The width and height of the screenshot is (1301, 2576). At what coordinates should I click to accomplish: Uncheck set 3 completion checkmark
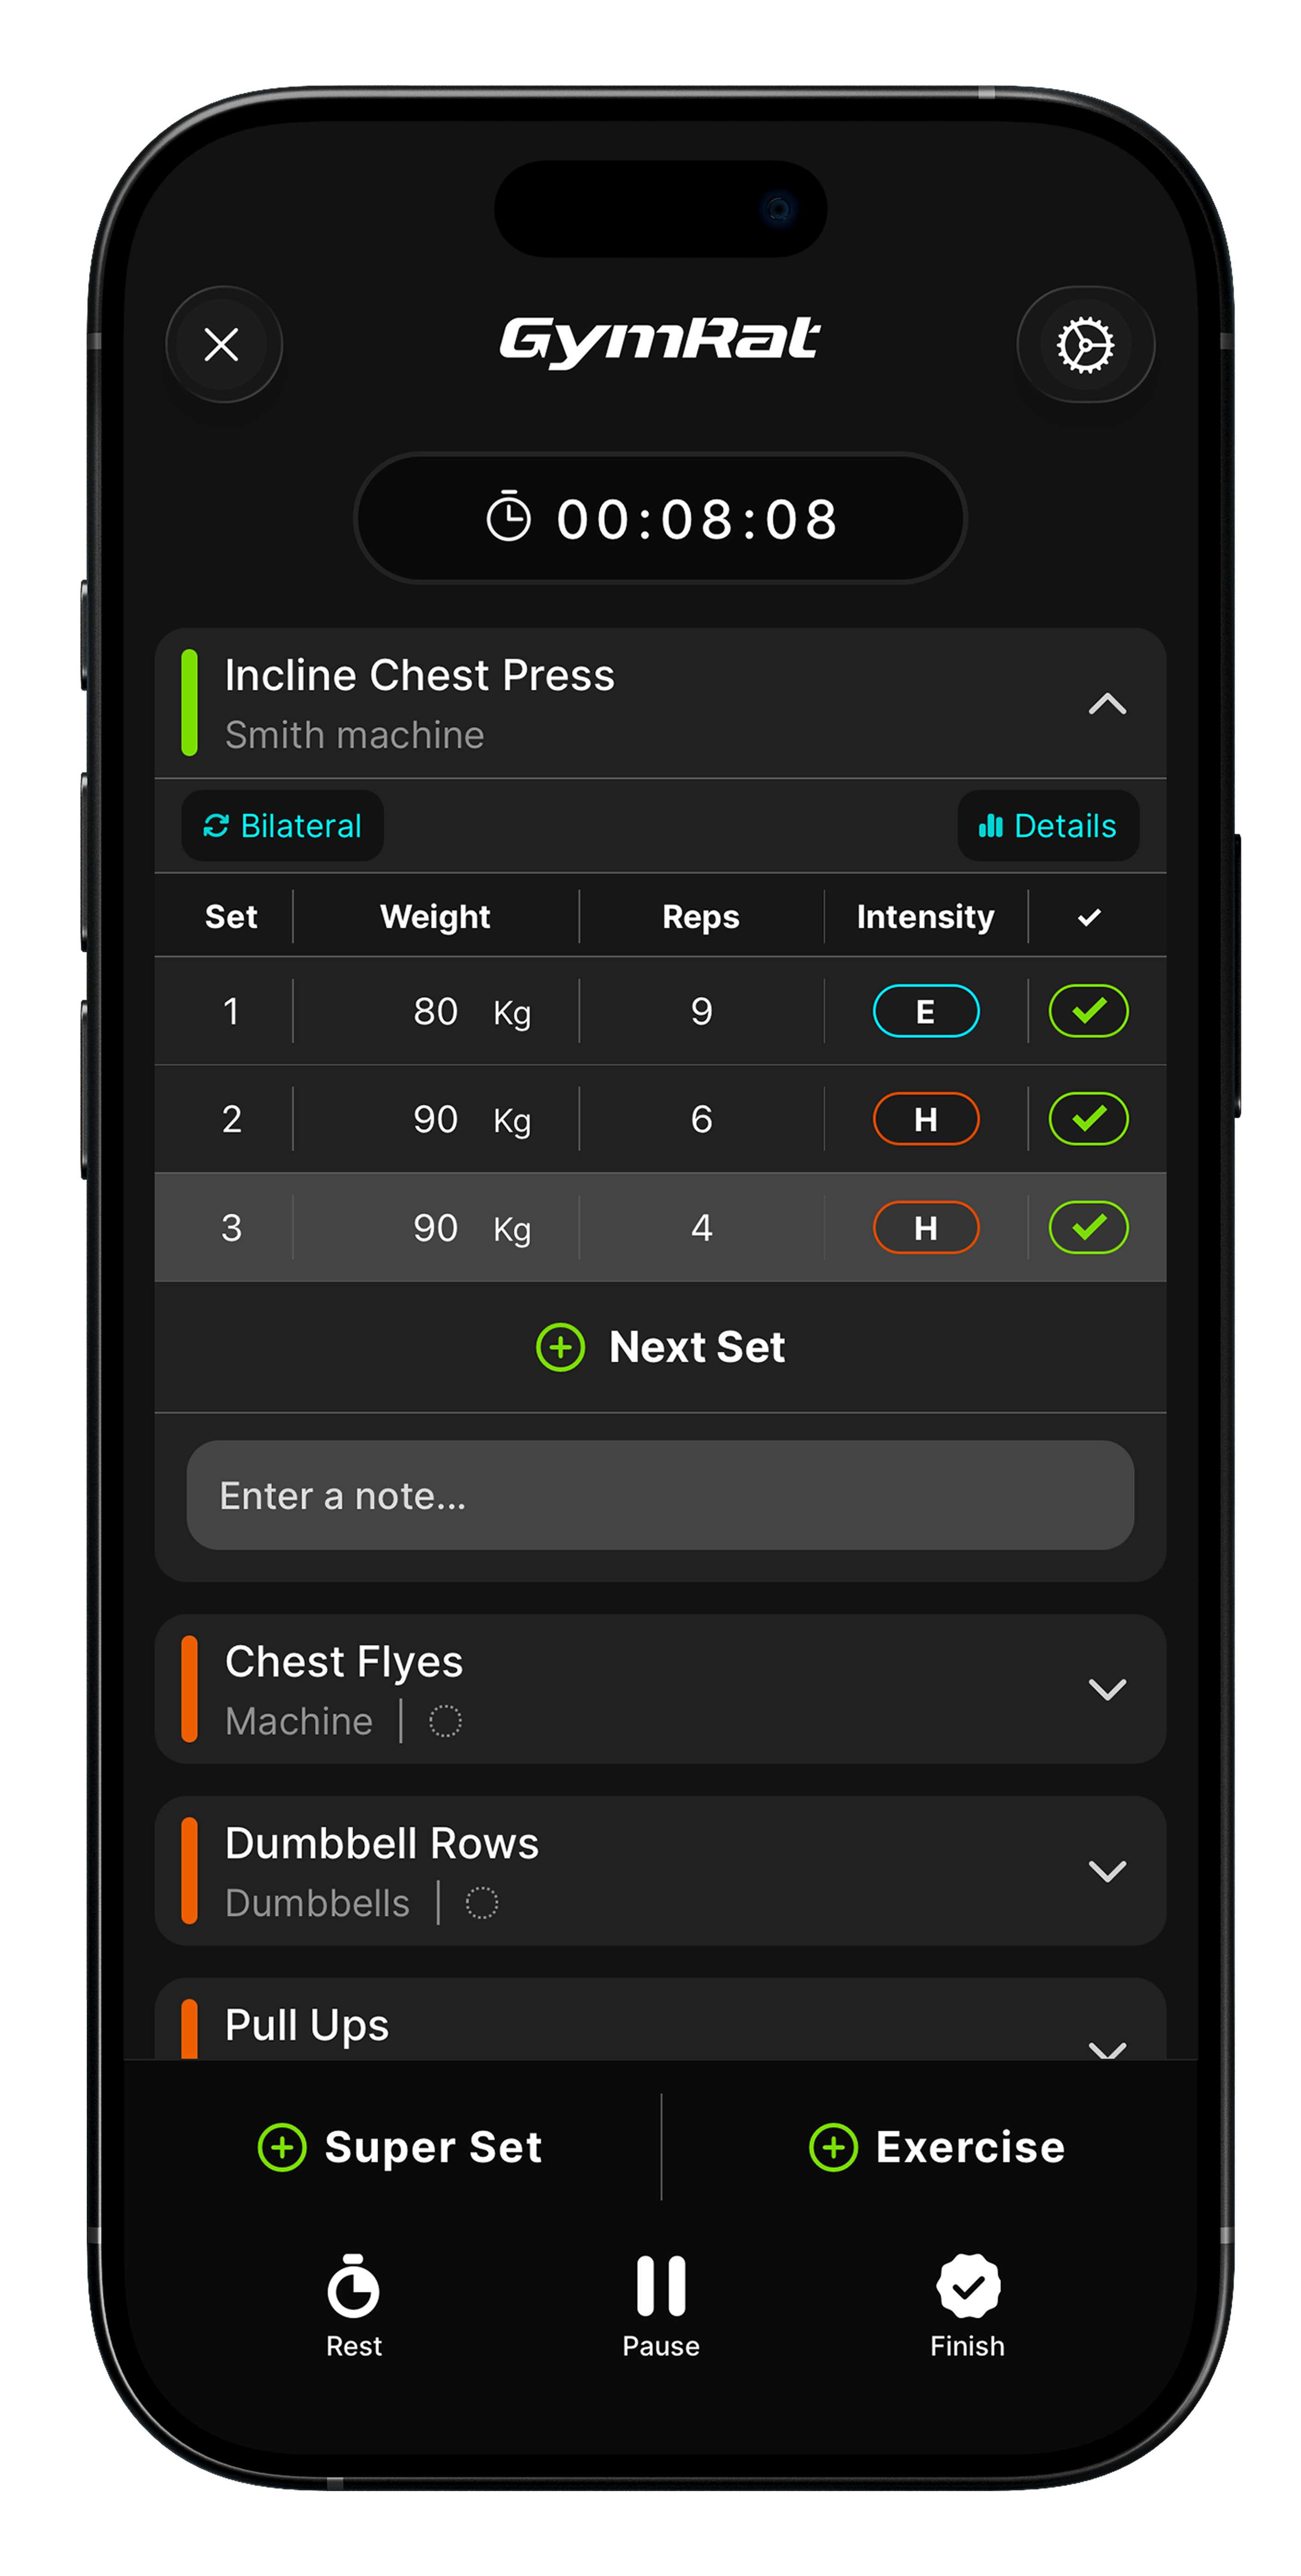pyautogui.click(x=1088, y=1227)
